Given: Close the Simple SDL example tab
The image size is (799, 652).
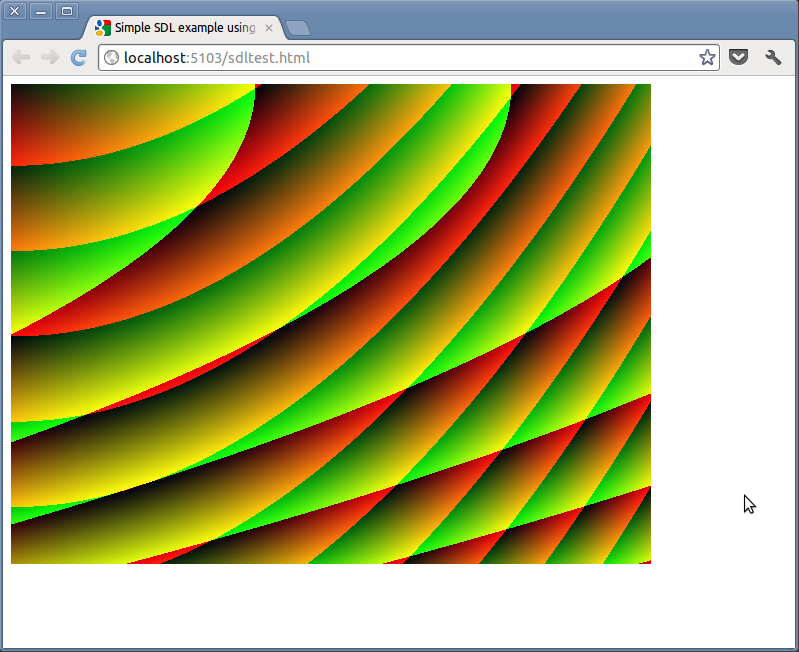Looking at the screenshot, I should [x=268, y=28].
